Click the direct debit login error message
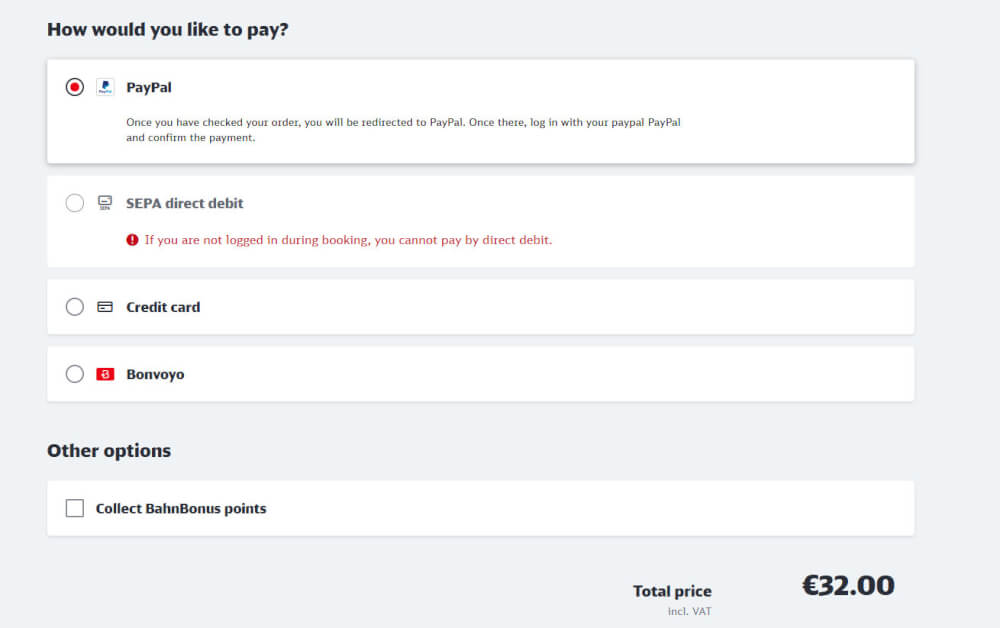 348,240
